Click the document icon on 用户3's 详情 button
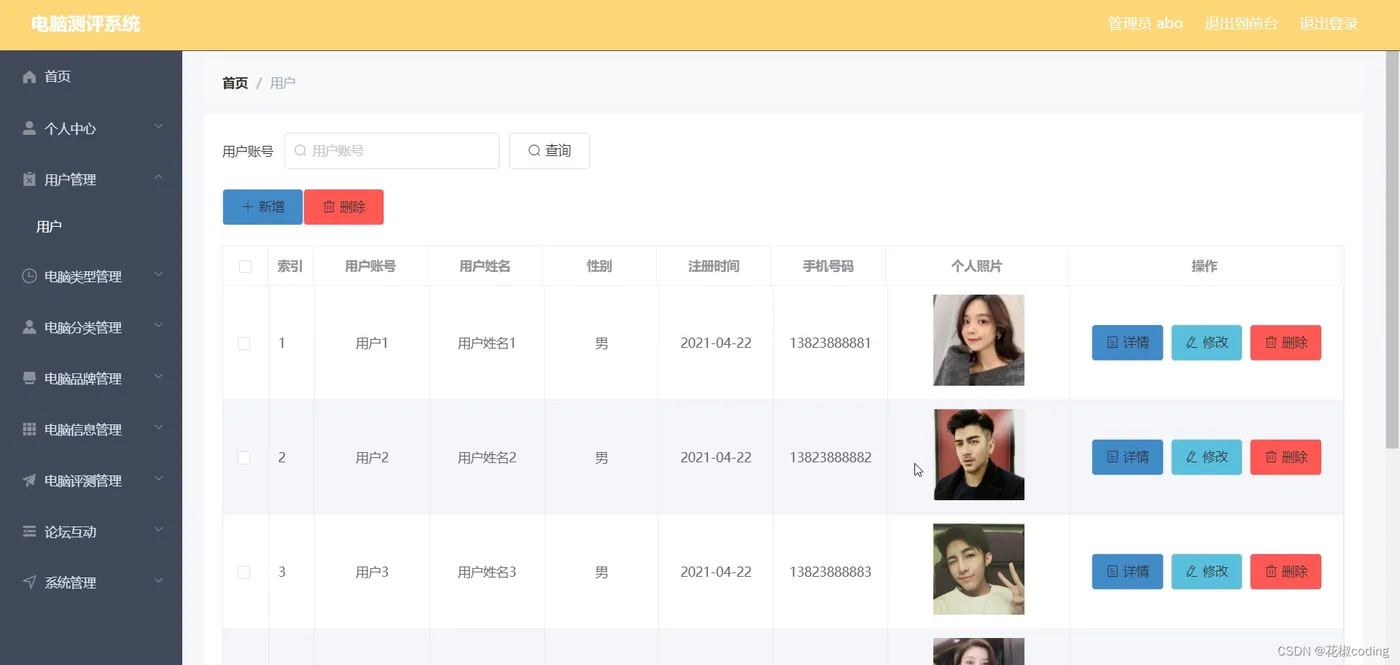This screenshot has height=665, width=1400. click(1112, 572)
